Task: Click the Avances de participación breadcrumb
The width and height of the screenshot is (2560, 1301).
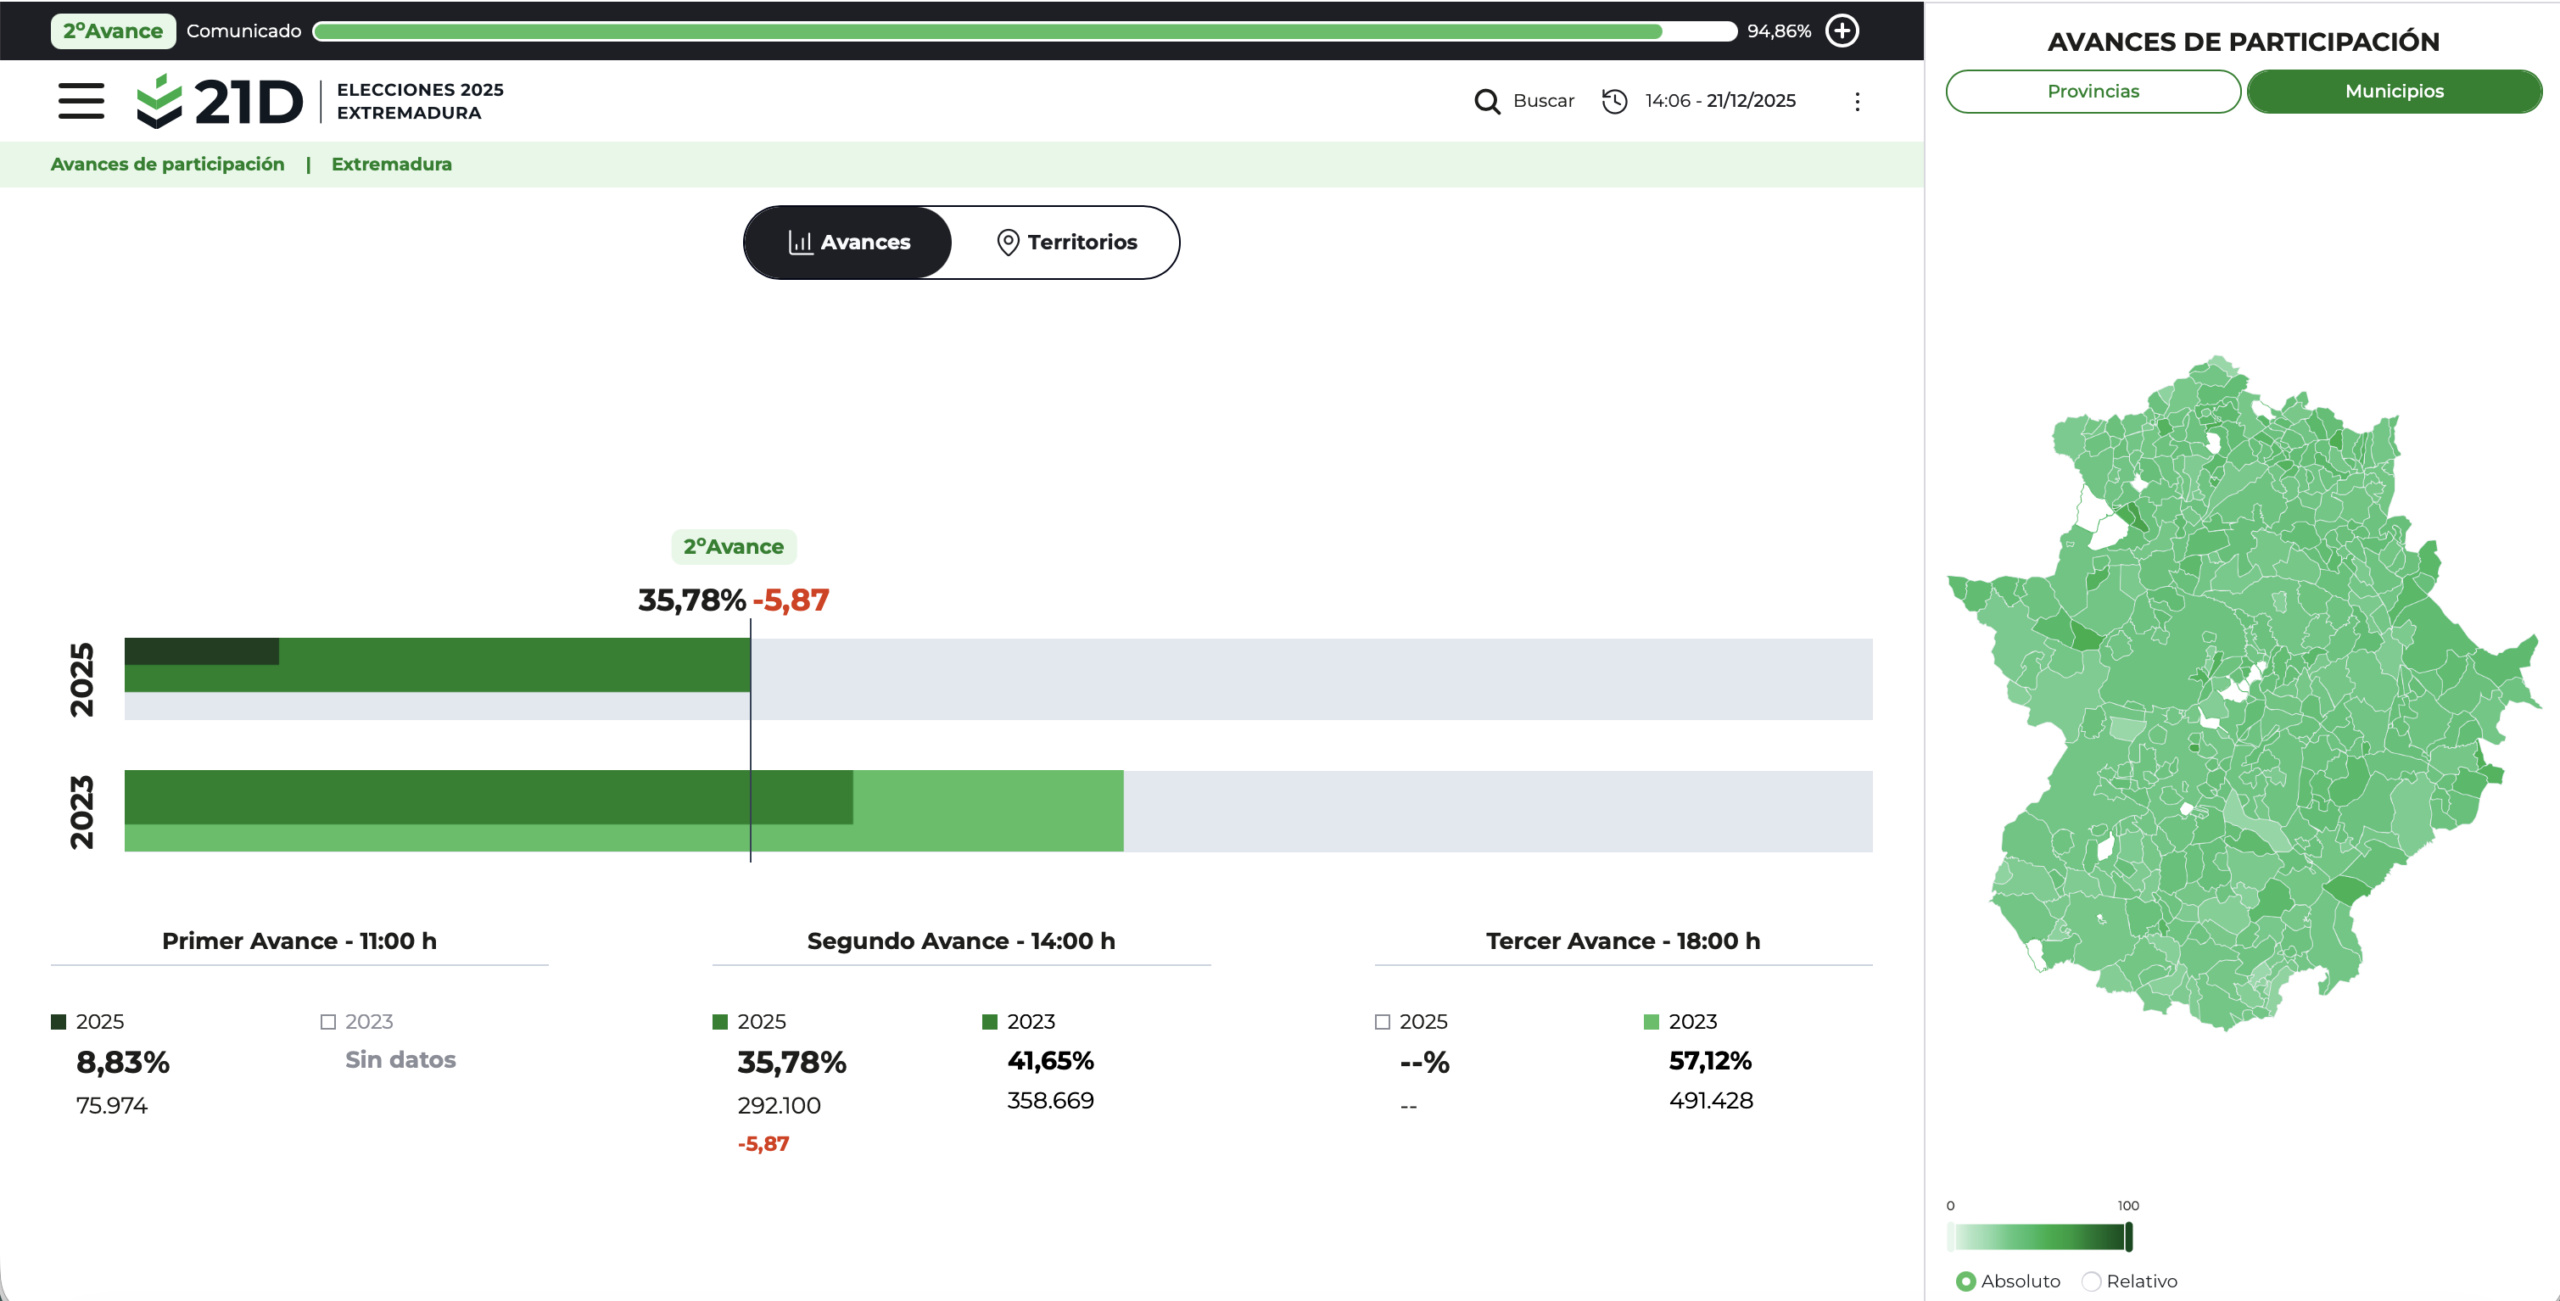Action: click(167, 164)
